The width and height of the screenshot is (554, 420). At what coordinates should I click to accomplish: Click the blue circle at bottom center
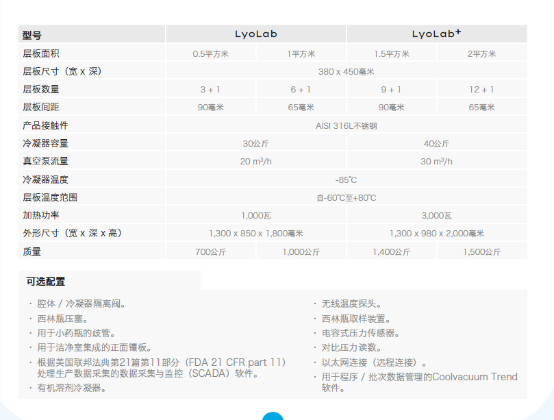tap(272, 416)
